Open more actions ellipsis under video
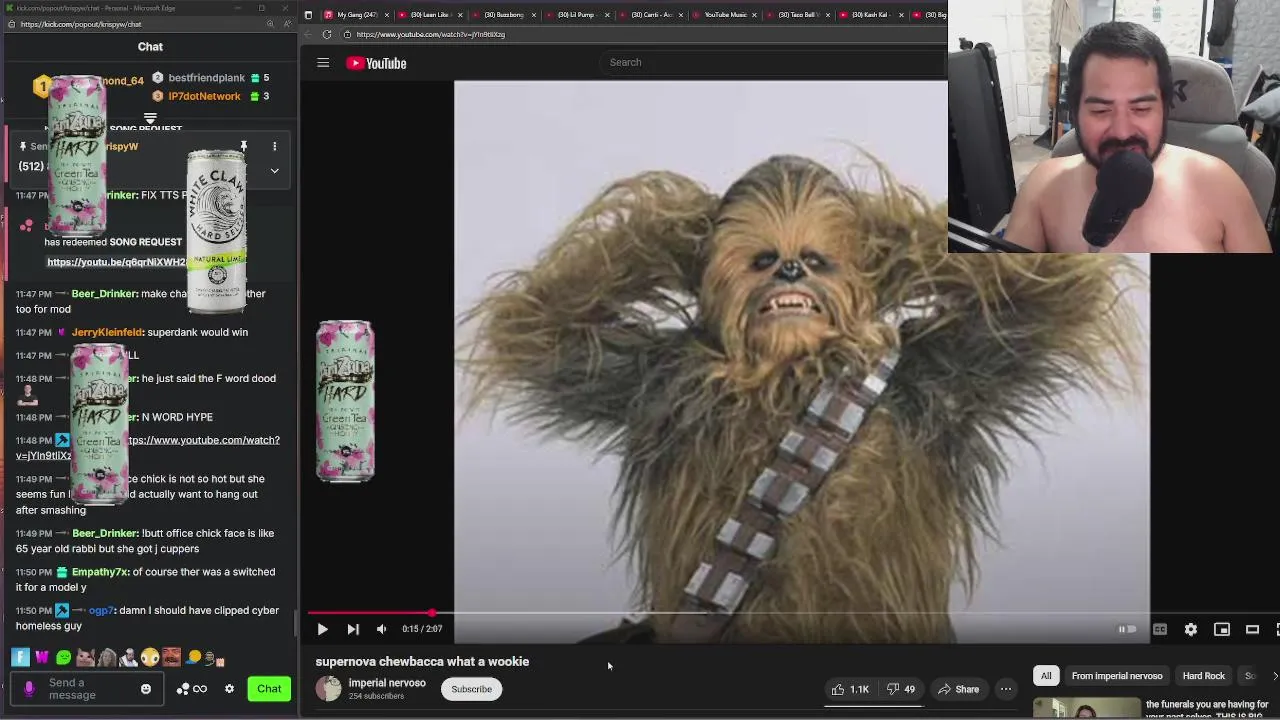The width and height of the screenshot is (1280, 720). pos(1006,689)
